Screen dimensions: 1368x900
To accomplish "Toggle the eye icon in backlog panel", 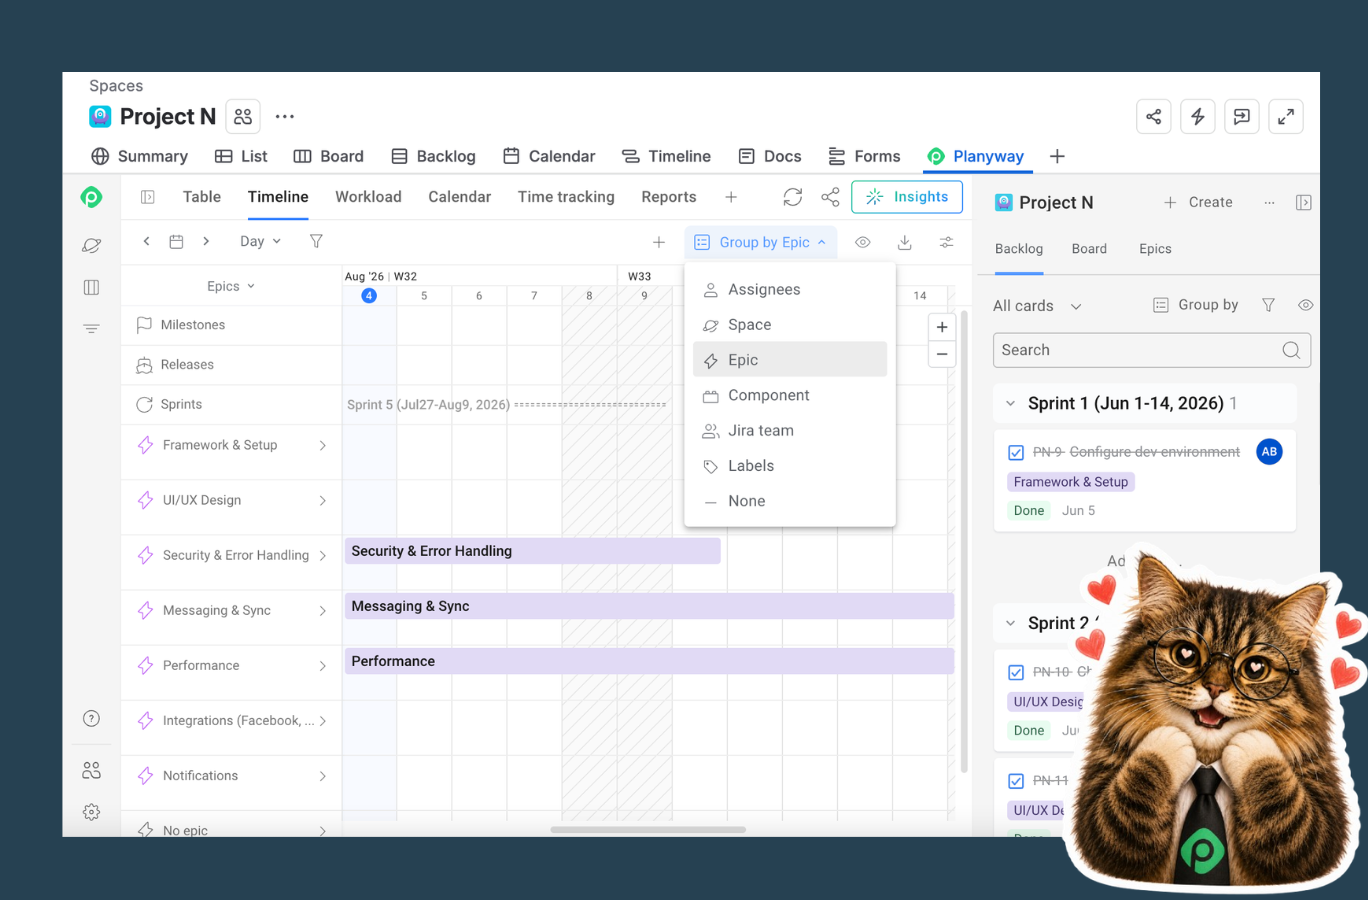I will 1305,305.
